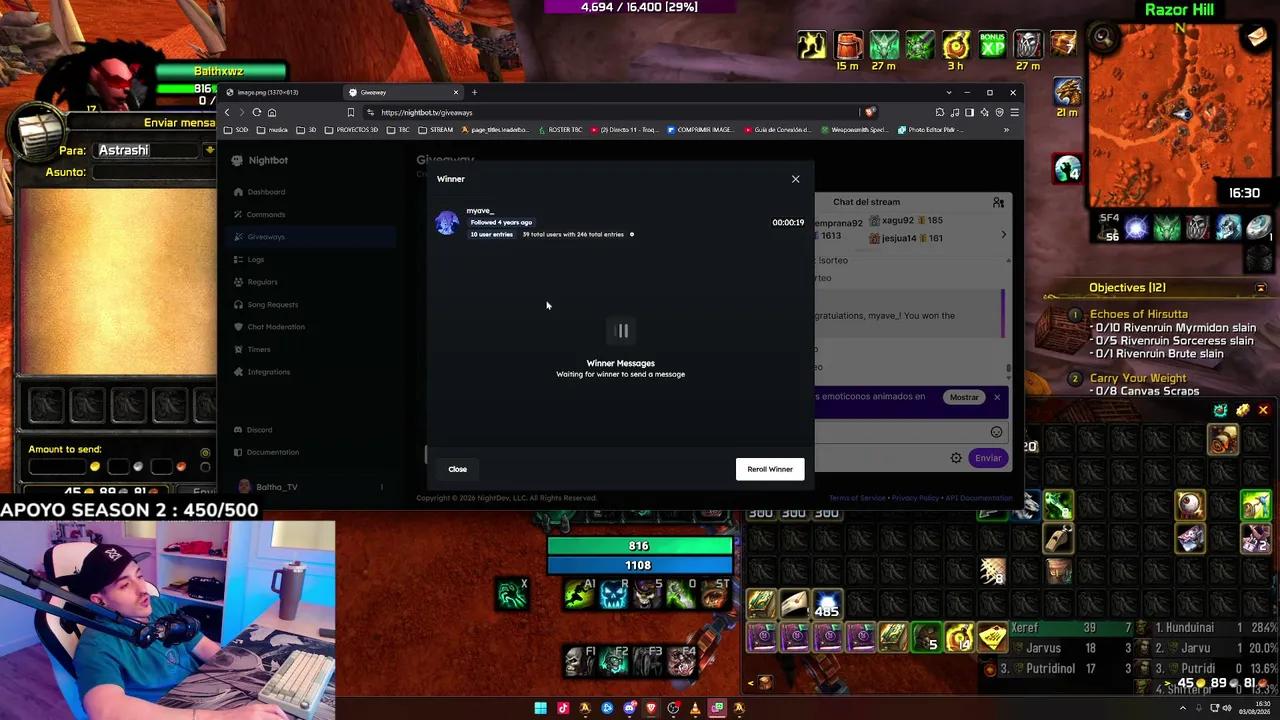Open the Photo Editor Pixlr bookmark
Screen dimensions: 1280x720
click(931, 130)
